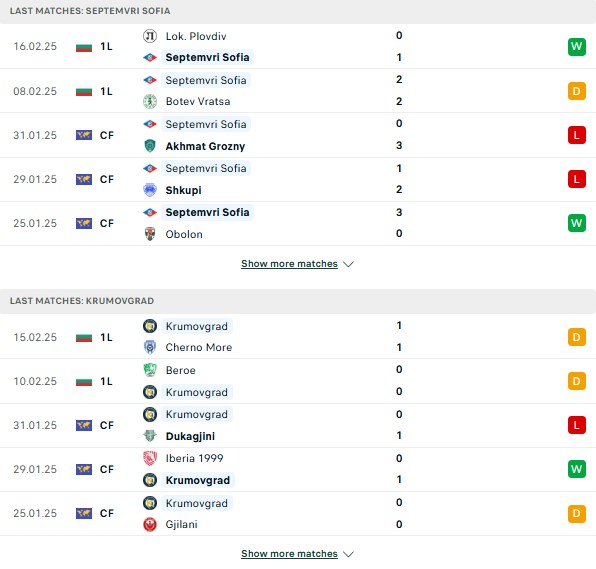Image resolution: width=596 pixels, height=569 pixels.
Task: Click the Beroe club crest icon
Action: [x=150, y=370]
